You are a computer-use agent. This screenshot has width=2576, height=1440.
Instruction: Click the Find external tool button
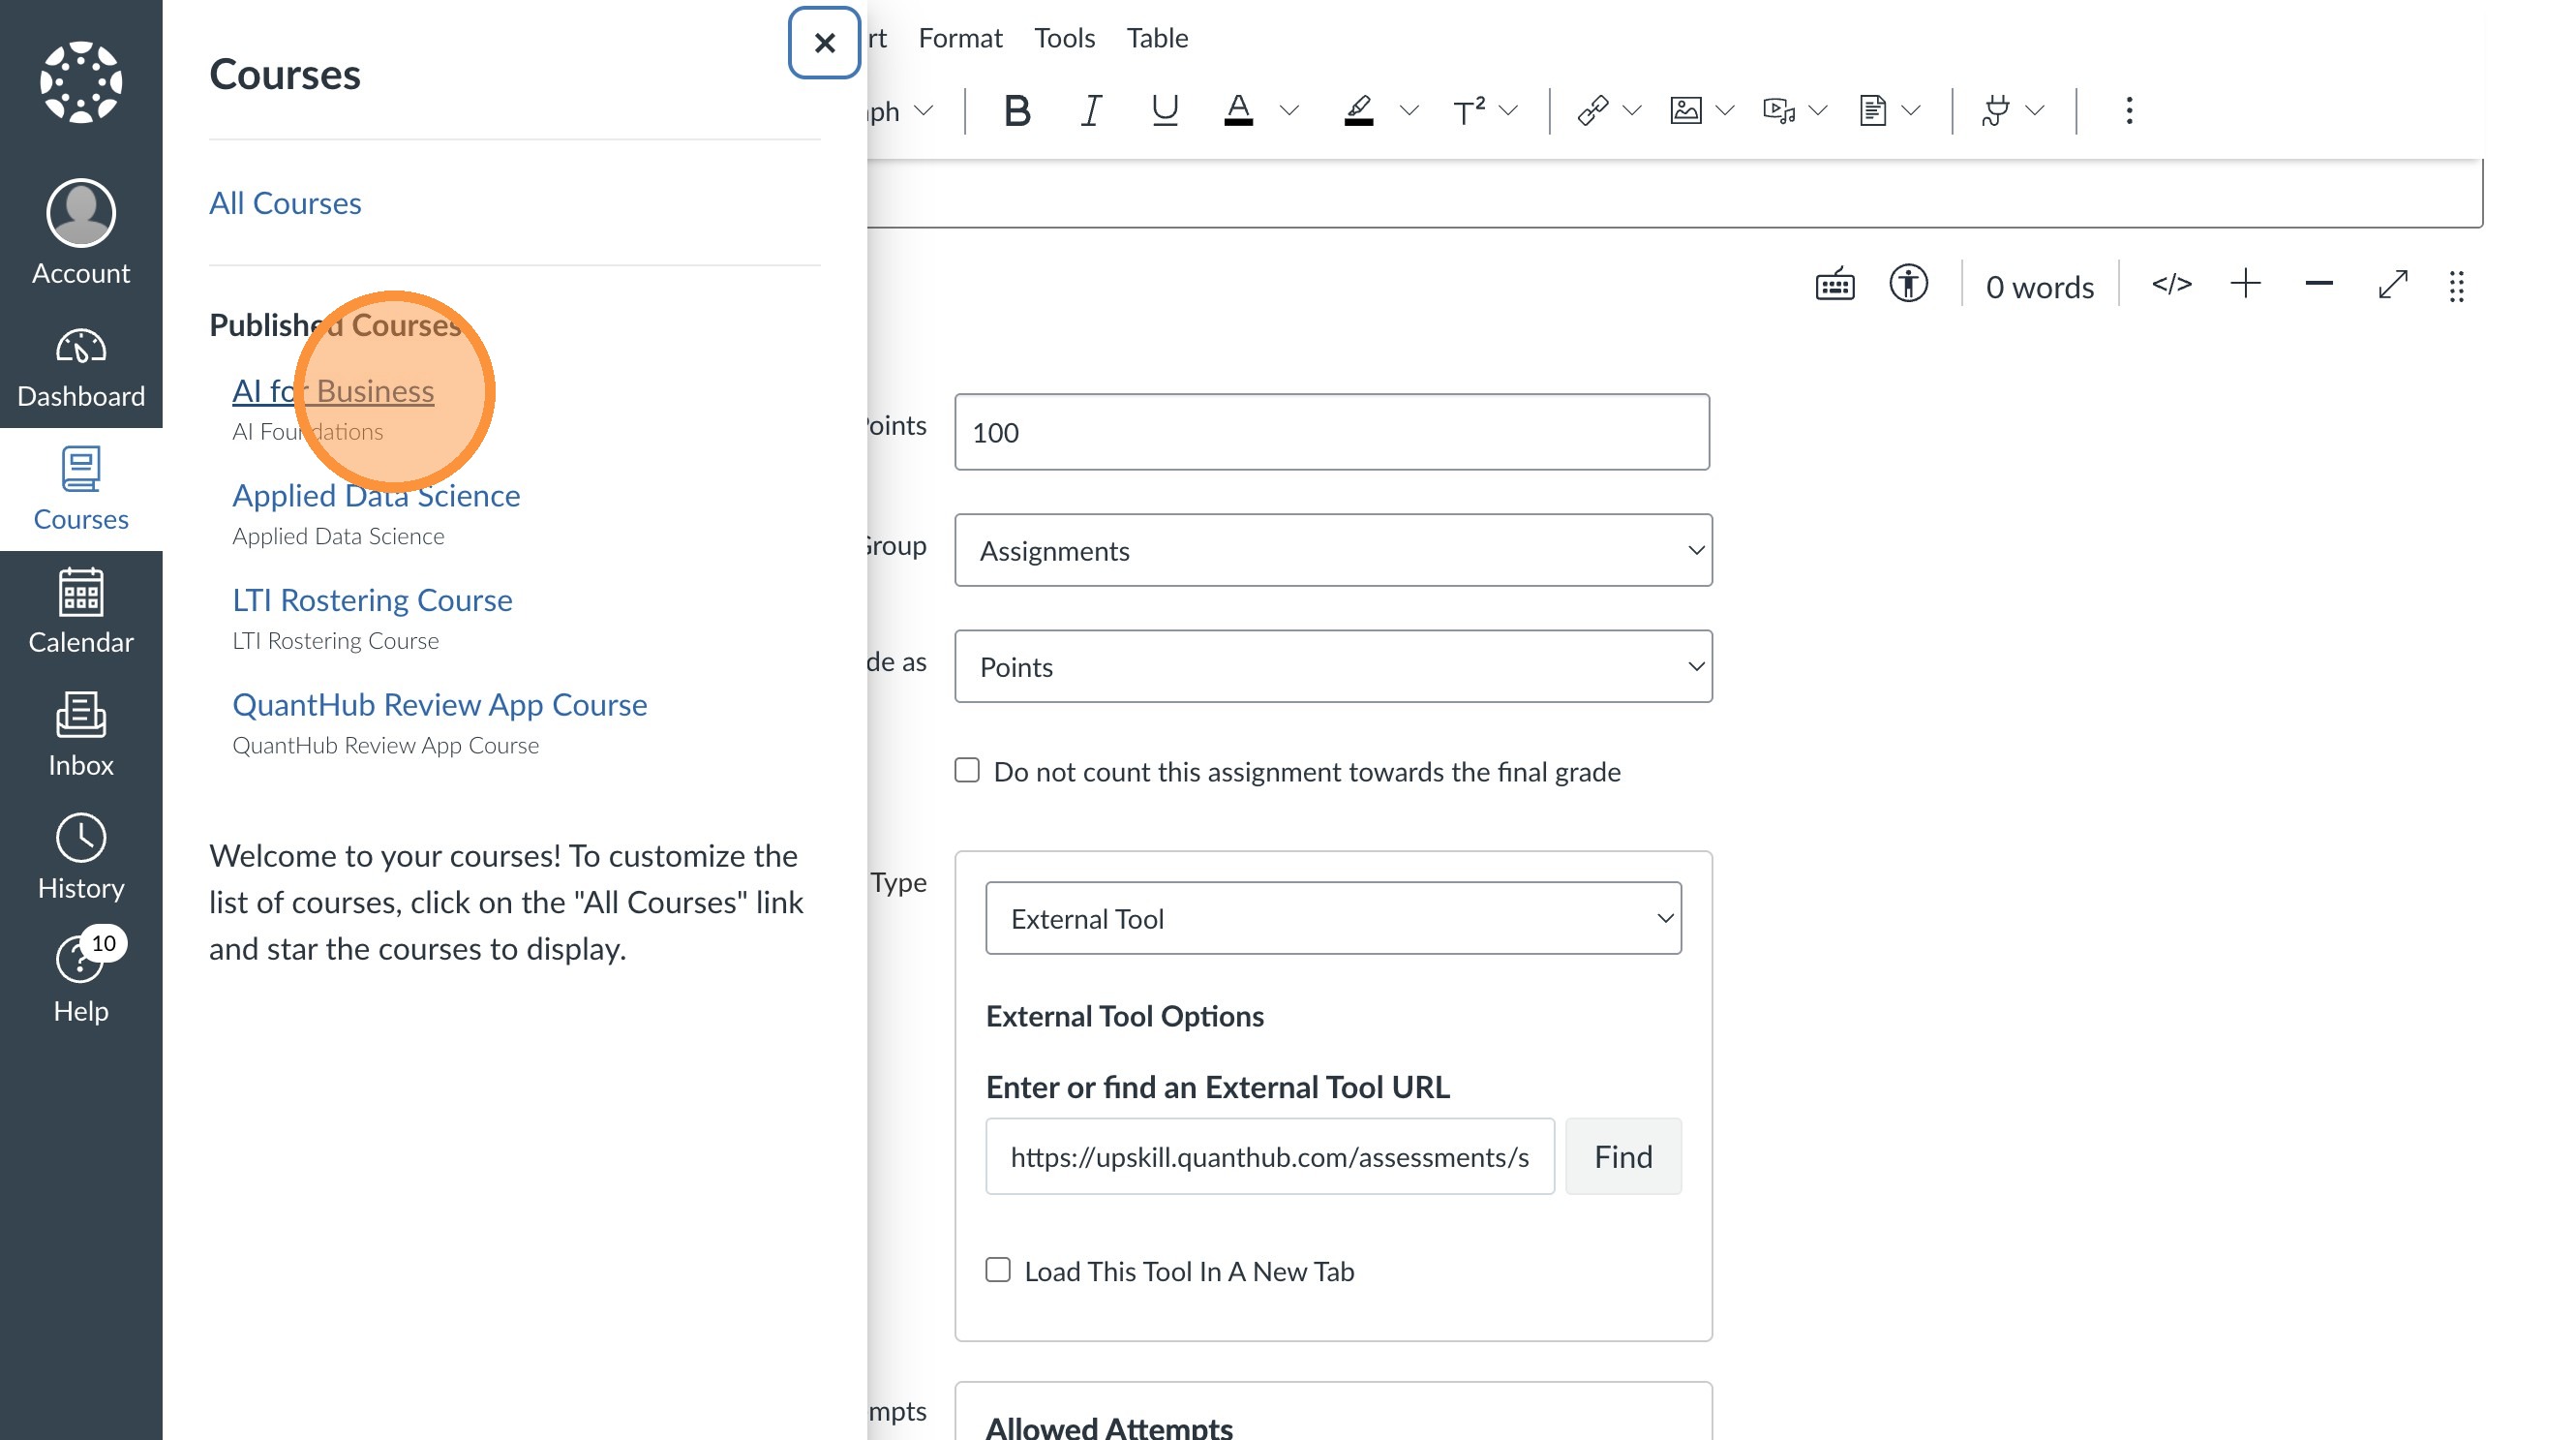1622,1157
